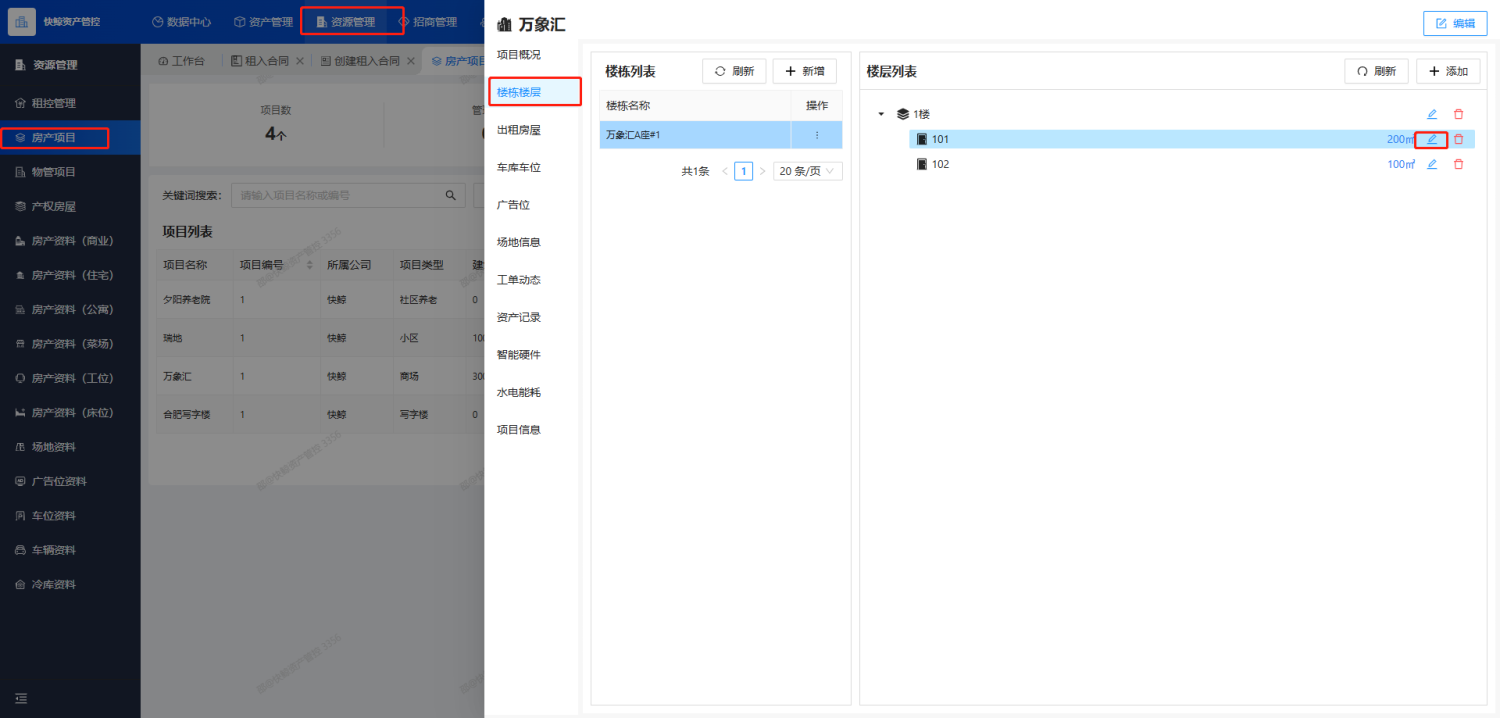Open 物管项目 in the sidebar
The height and width of the screenshot is (718, 1500).
pyautogui.click(x=70, y=172)
